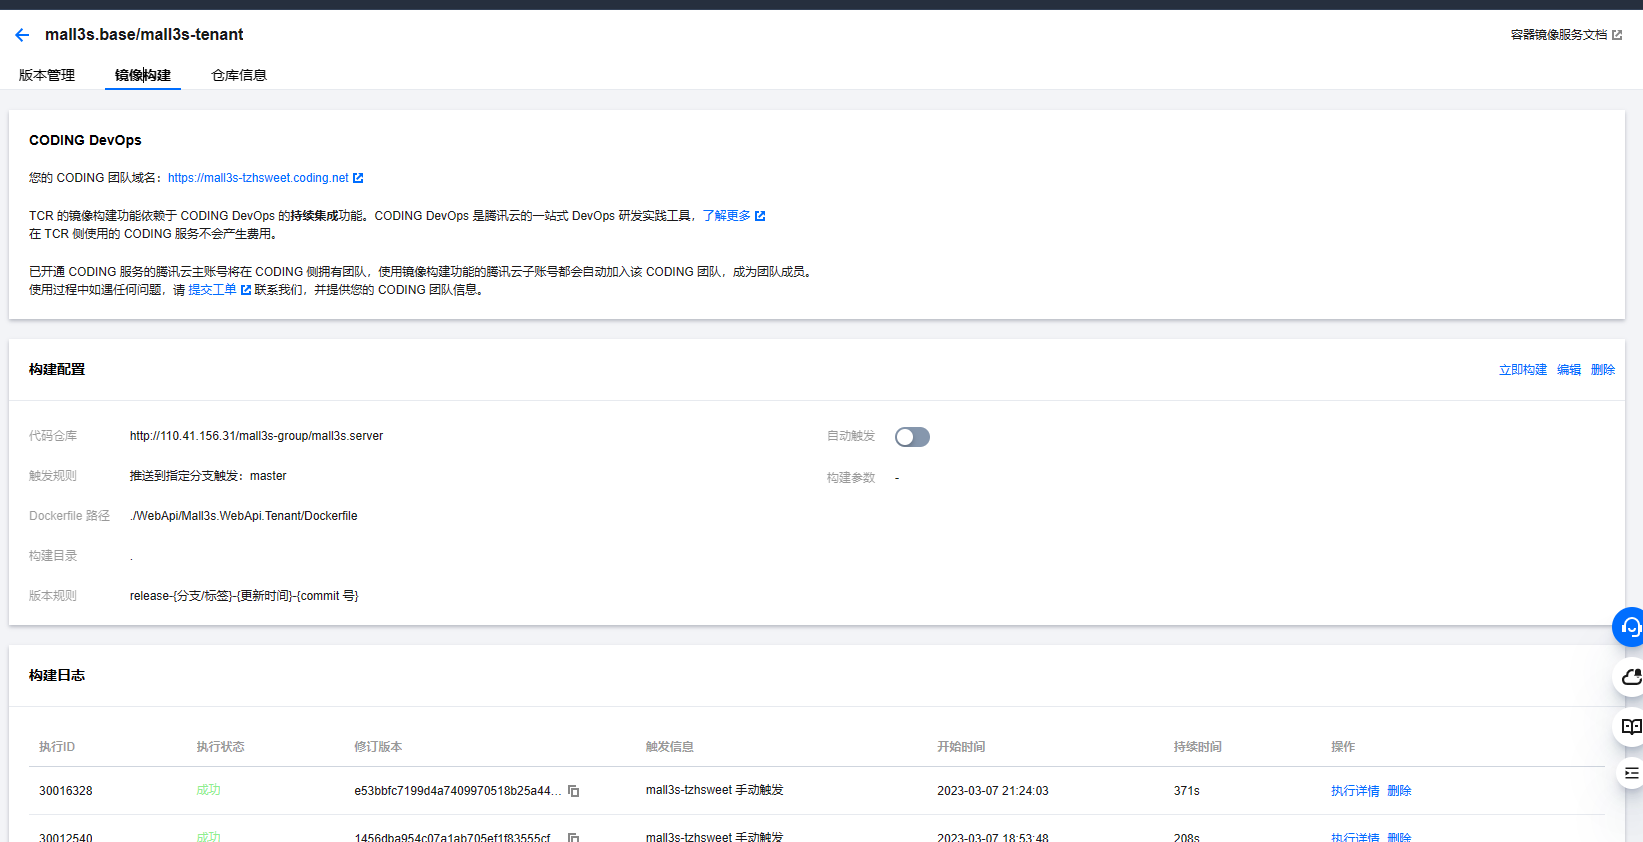Viewport: 1643px width, 842px height.
Task: Select the 镜像构建 tab
Action: point(143,75)
